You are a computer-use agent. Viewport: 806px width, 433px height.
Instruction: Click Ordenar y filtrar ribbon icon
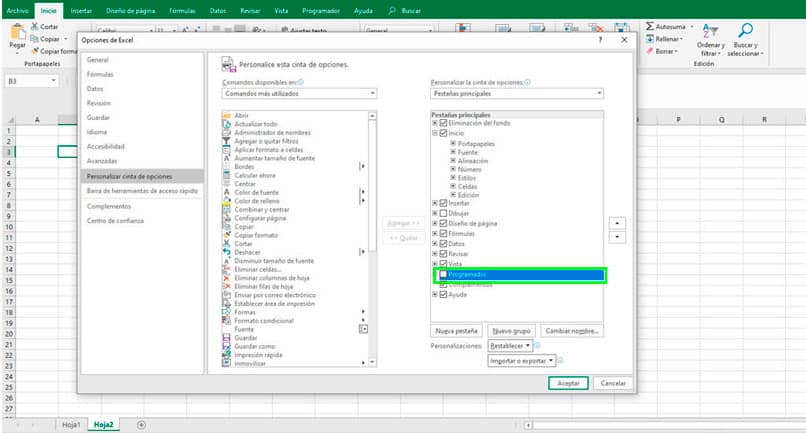[710, 30]
